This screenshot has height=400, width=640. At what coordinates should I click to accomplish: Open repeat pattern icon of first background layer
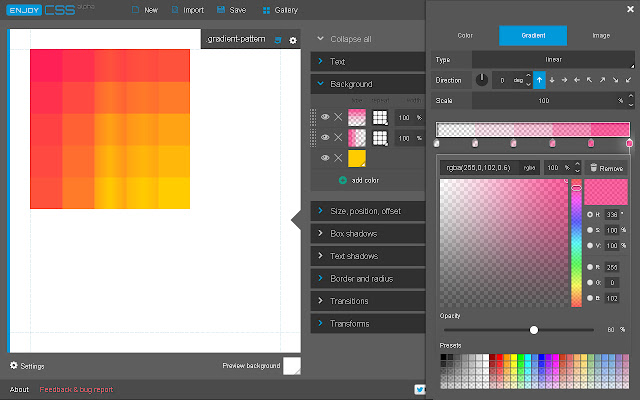[381, 117]
